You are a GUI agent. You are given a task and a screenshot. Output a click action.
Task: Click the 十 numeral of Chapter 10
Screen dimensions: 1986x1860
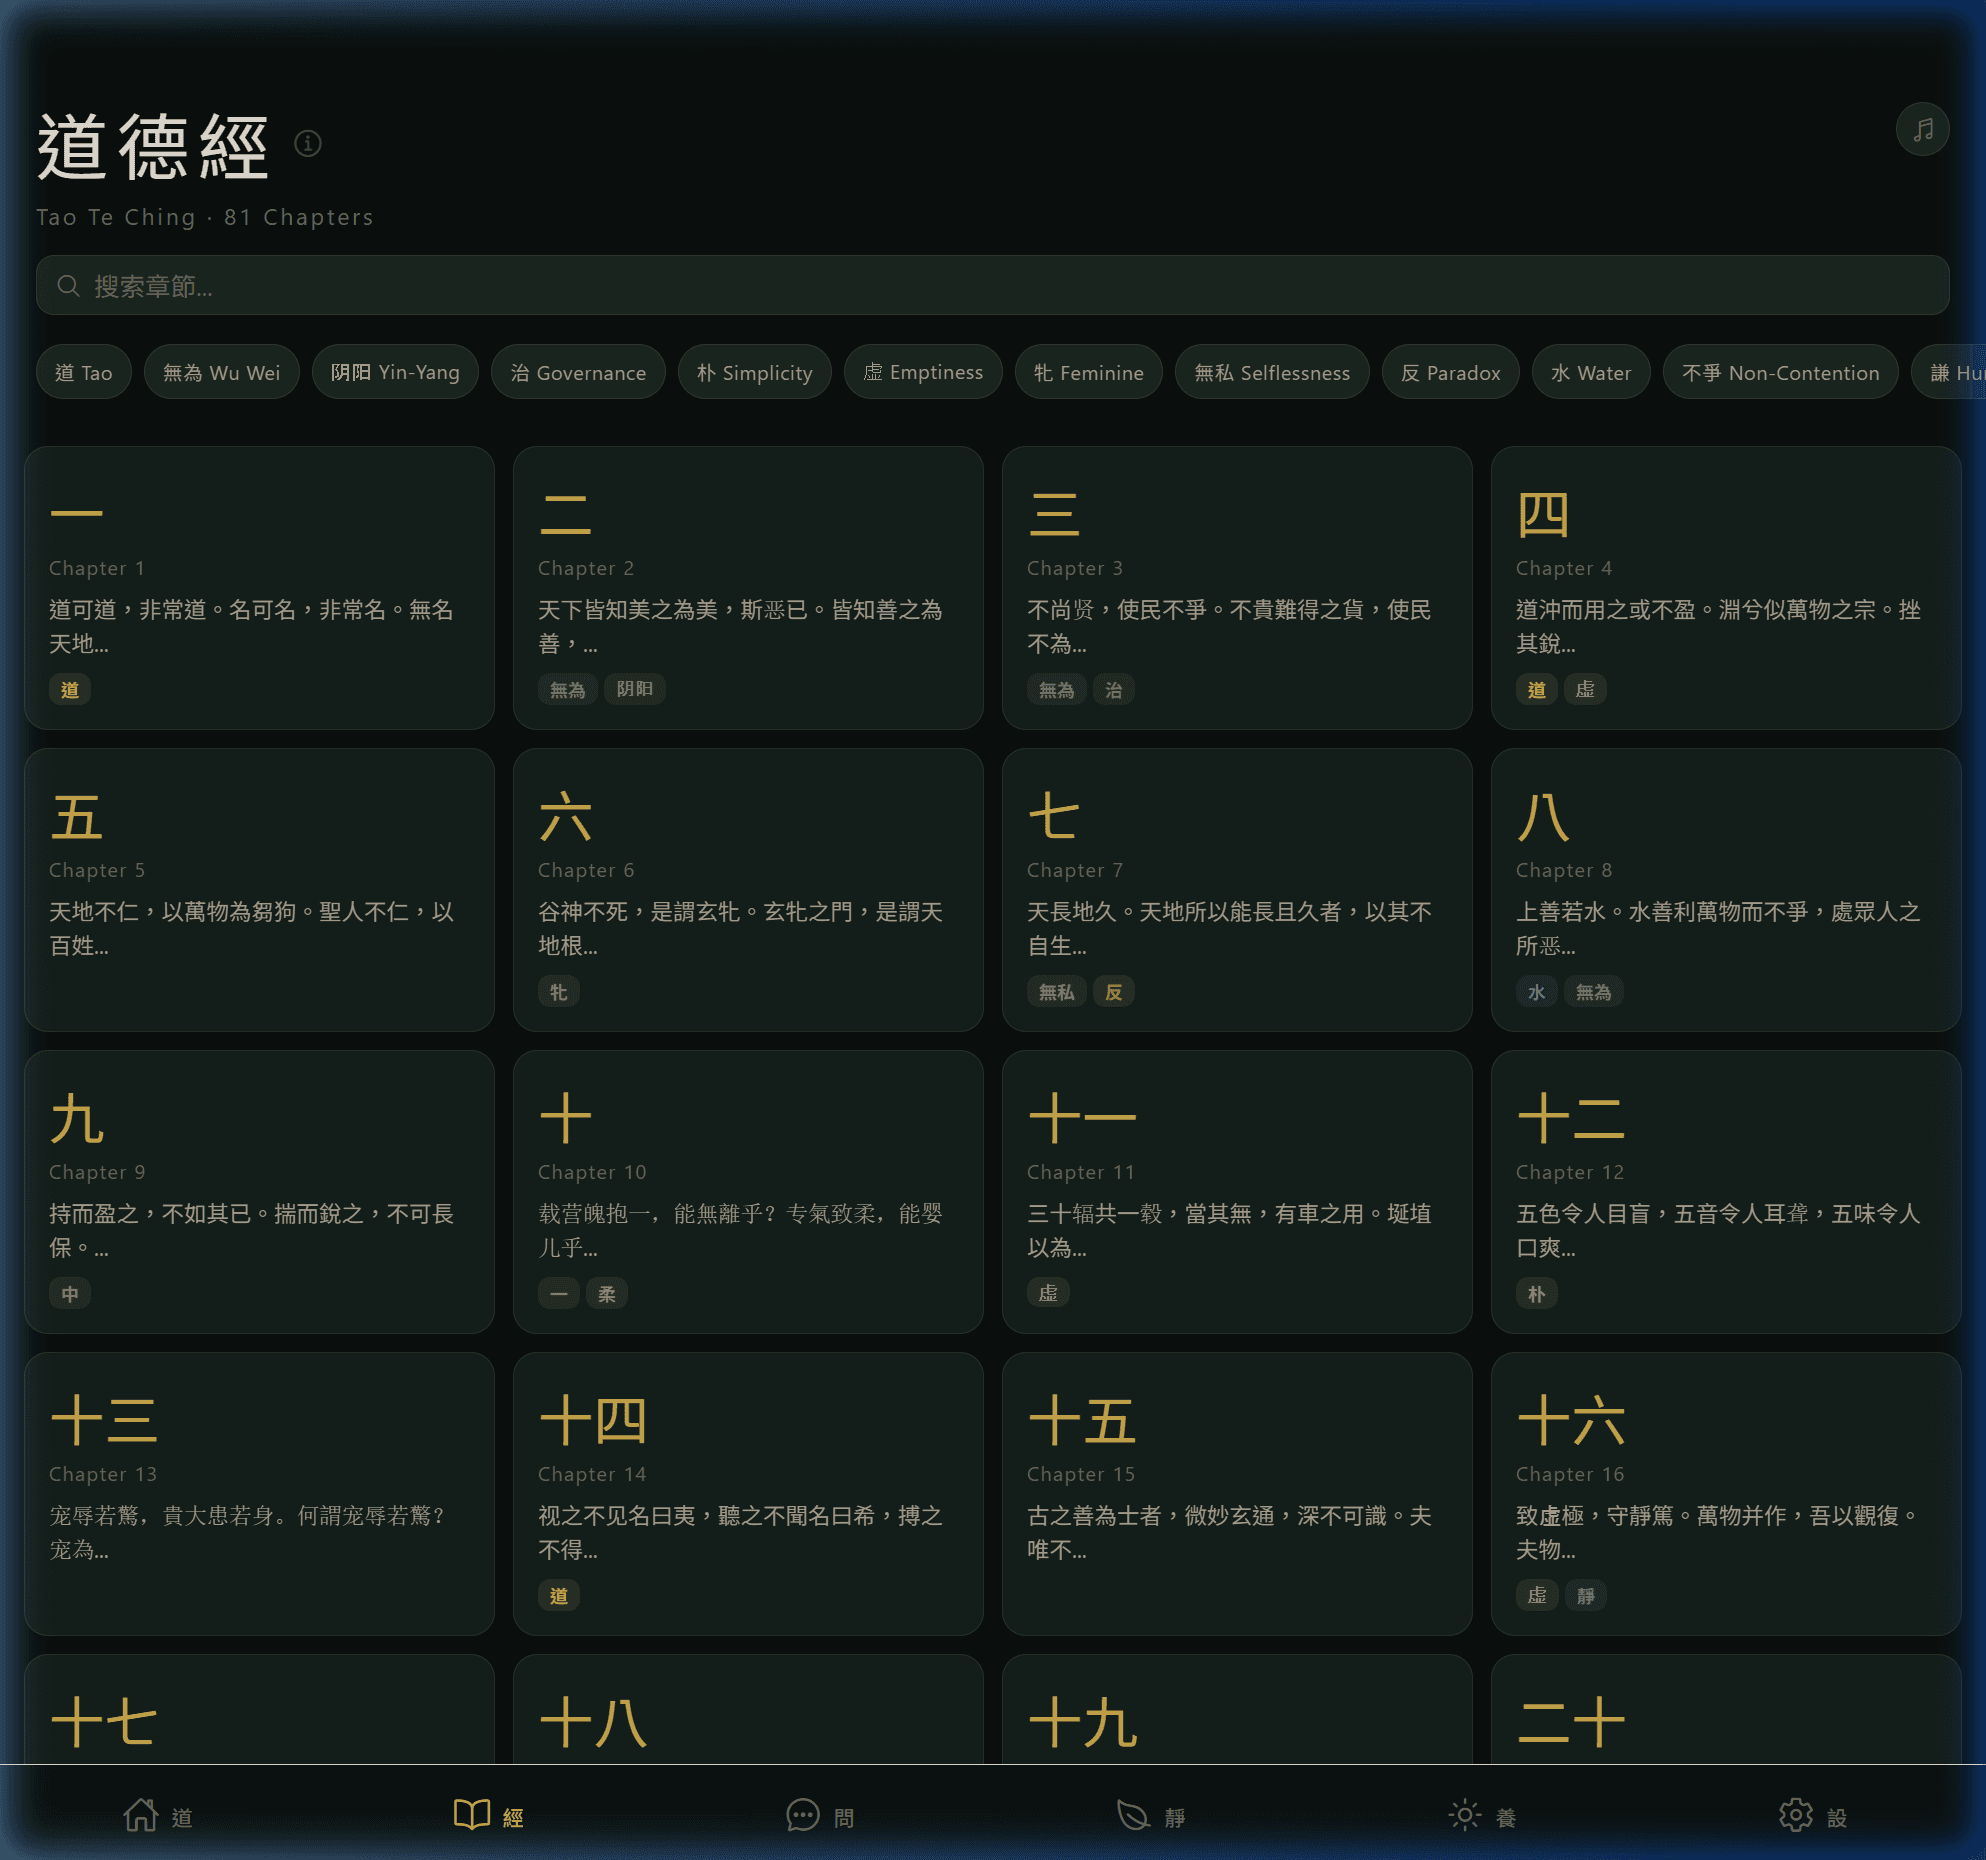coord(566,1119)
